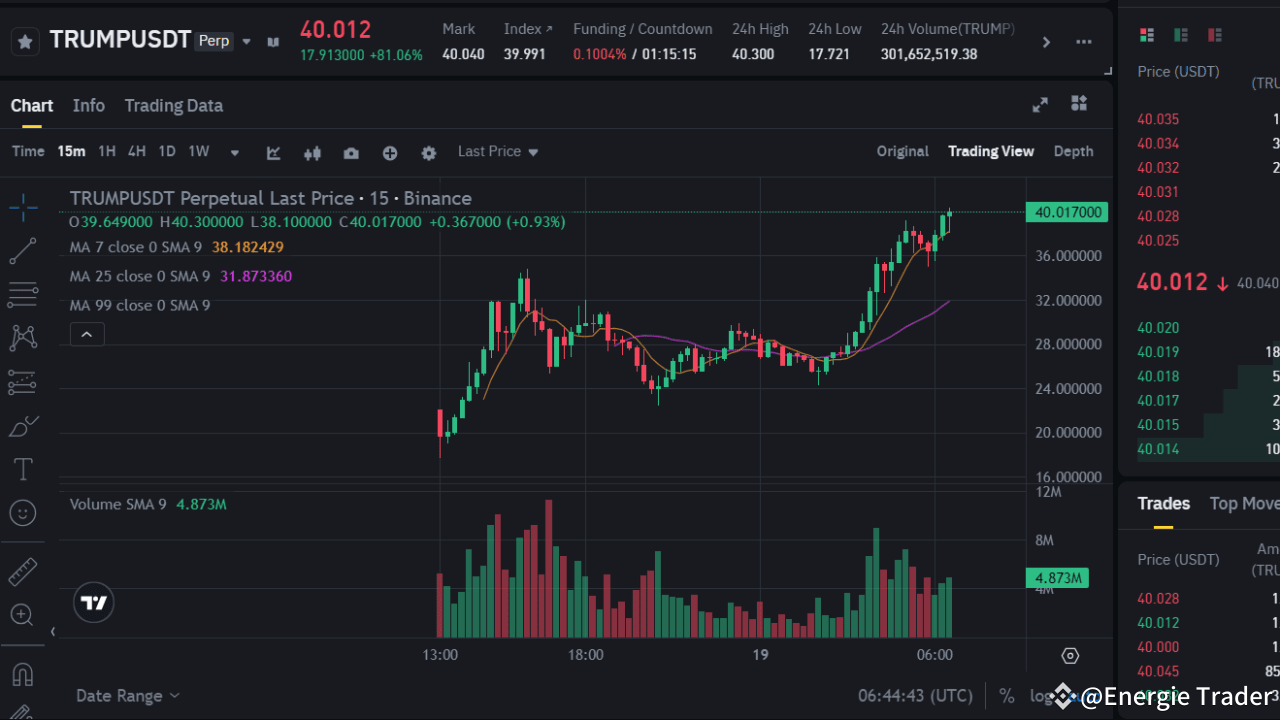
Task: Click the Index price link label
Action: [x=527, y=29]
